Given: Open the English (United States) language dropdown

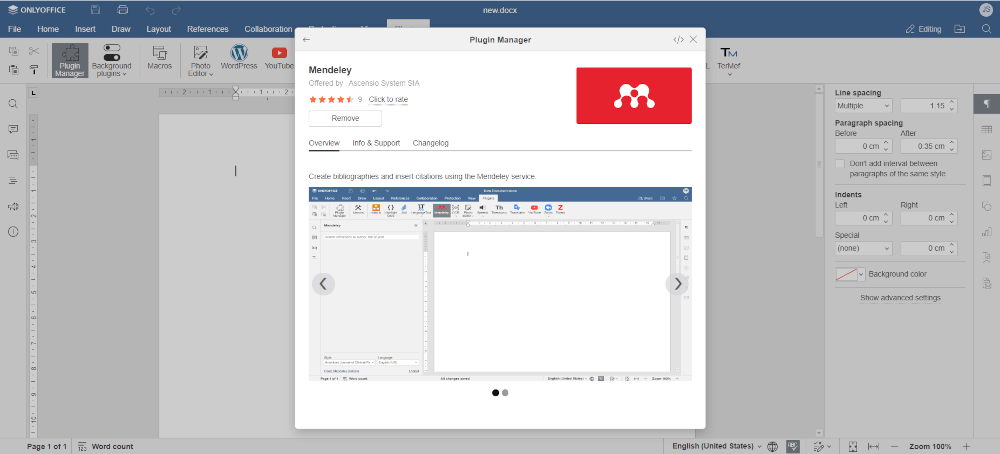Looking at the screenshot, I should [717, 446].
